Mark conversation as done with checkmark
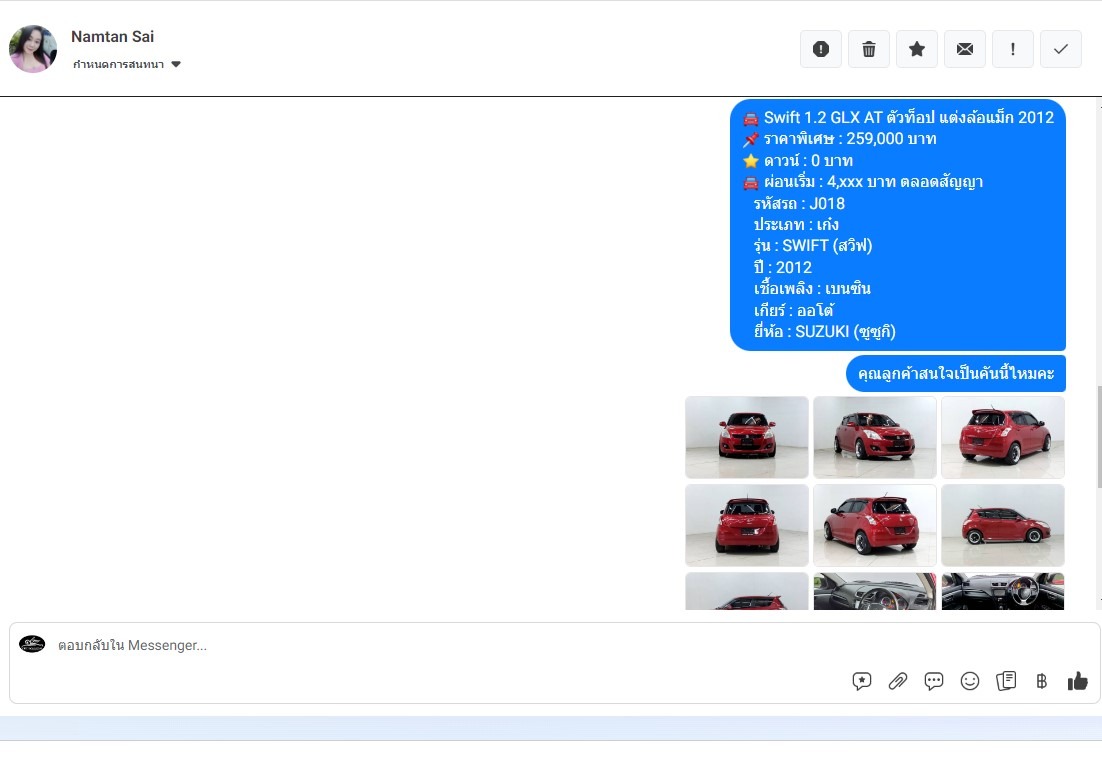 (1061, 49)
